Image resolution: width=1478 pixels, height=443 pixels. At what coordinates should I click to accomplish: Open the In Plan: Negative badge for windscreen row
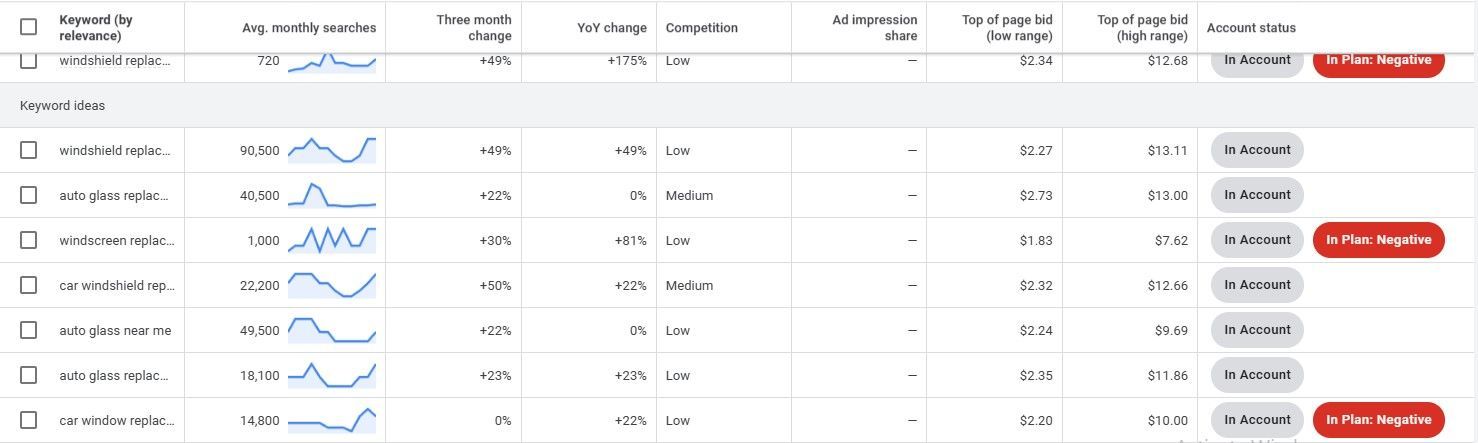1378,240
